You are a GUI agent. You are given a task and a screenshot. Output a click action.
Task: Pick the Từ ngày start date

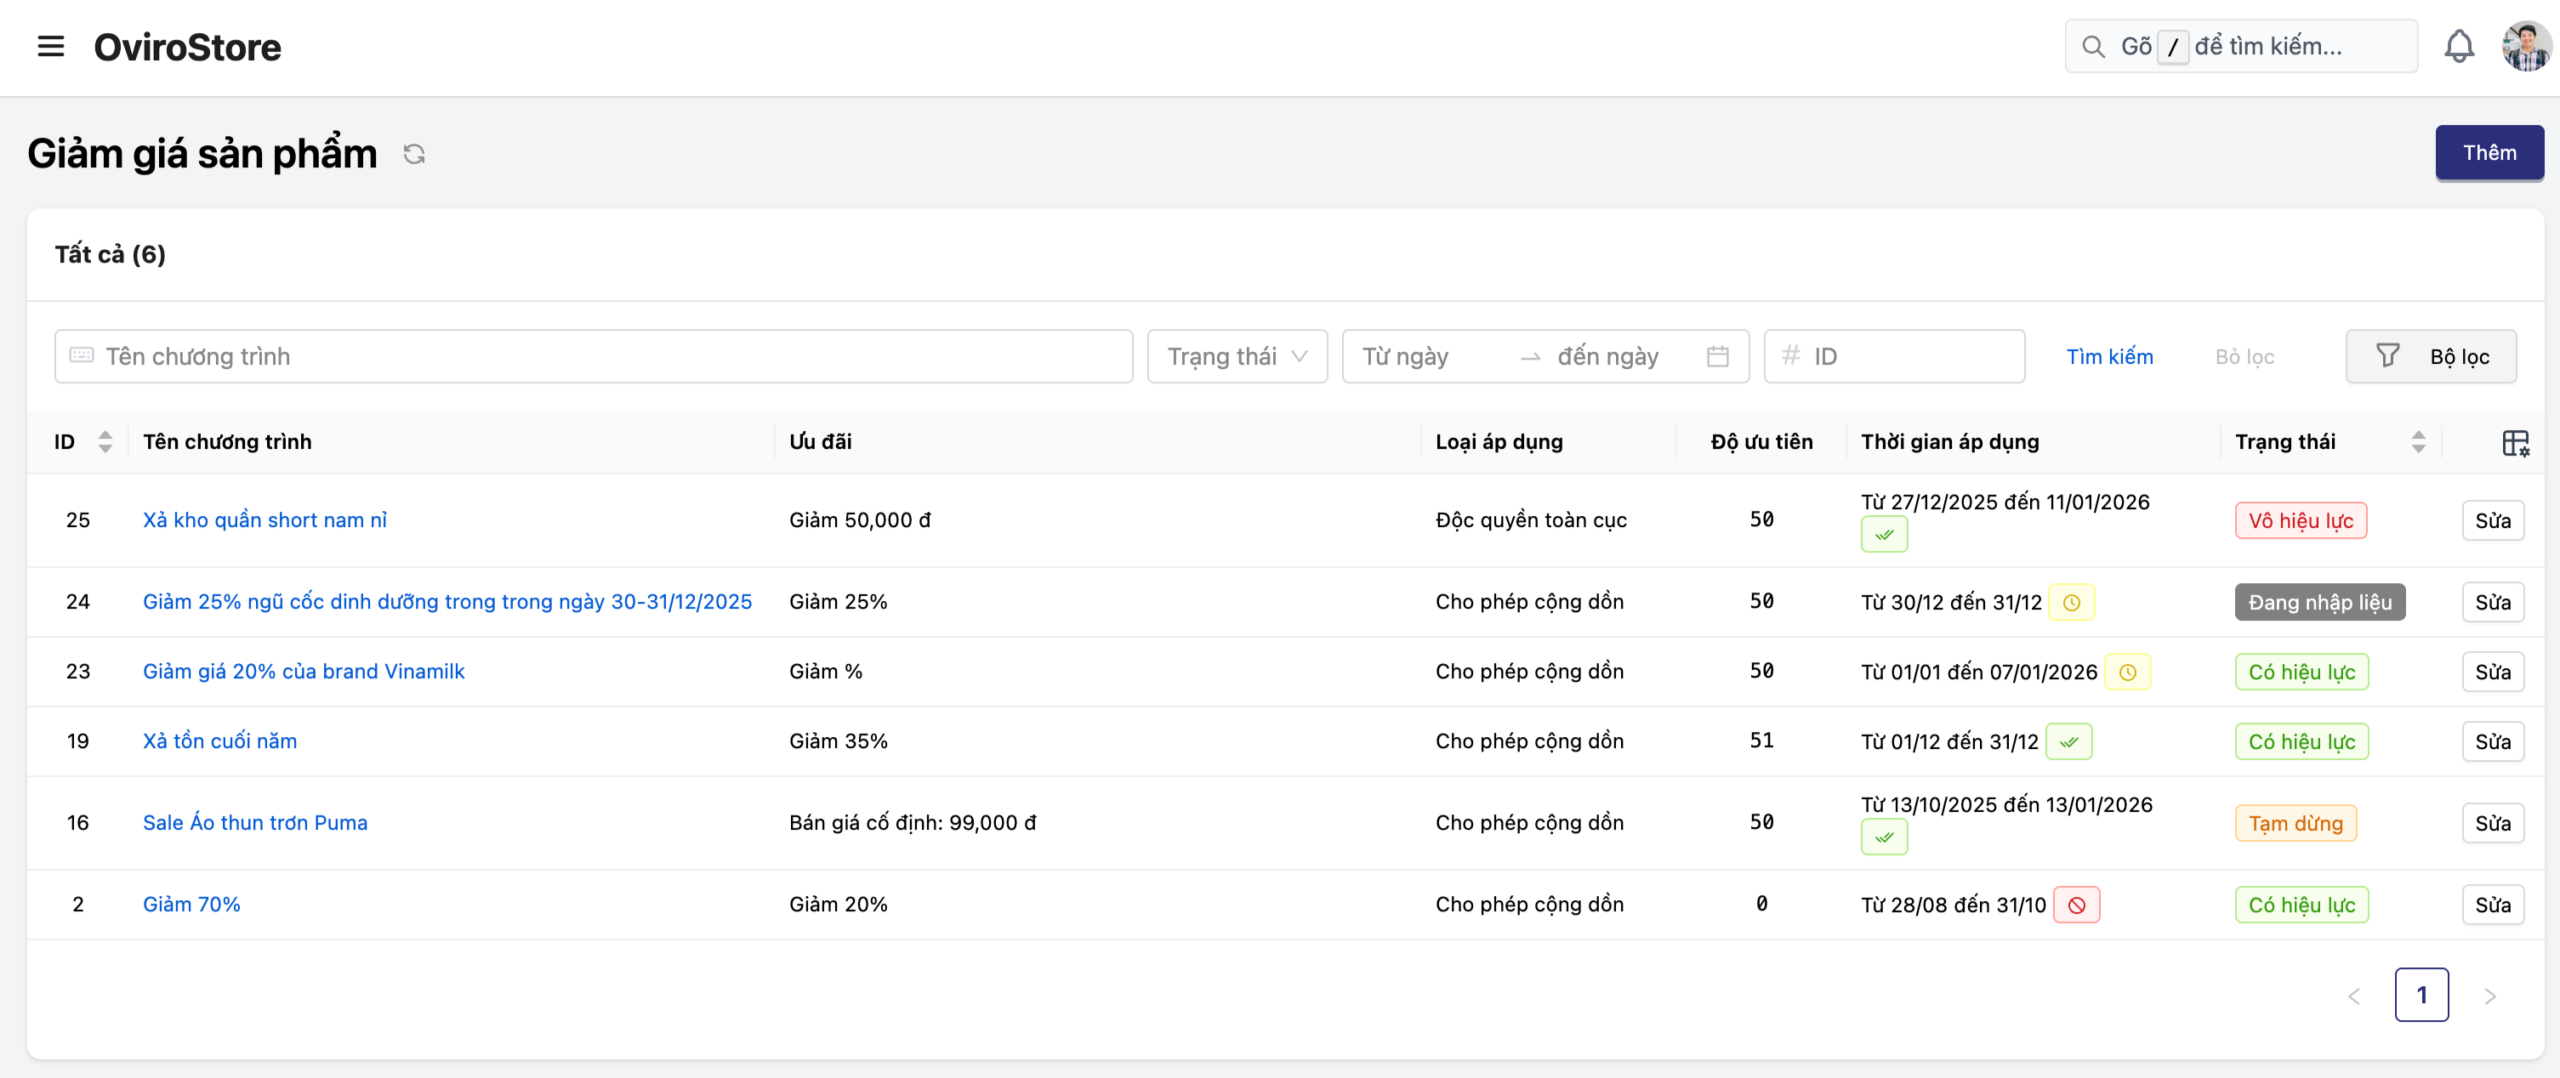(1430, 357)
